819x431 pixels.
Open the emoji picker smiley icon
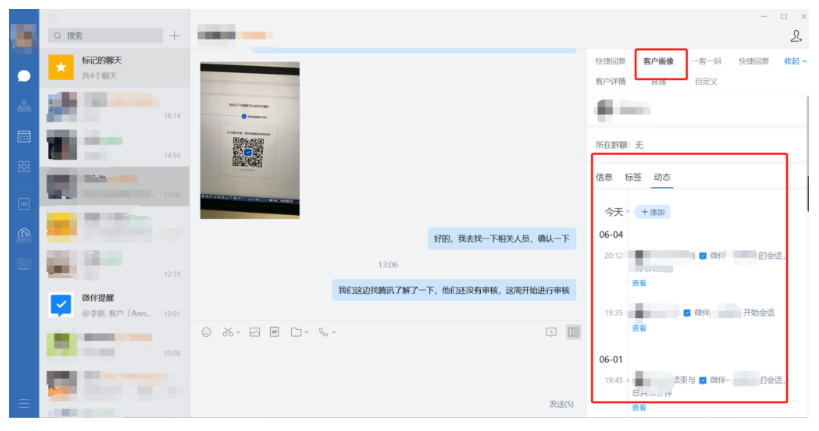click(207, 332)
